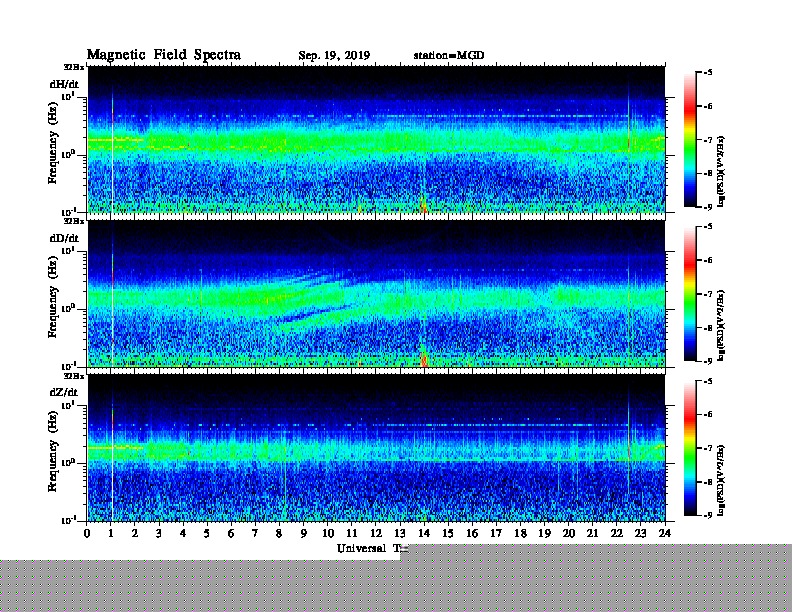This screenshot has width=792, height=612.
Task: Click the "Magnetic Field Spectra" title
Action: pyautogui.click(x=164, y=55)
